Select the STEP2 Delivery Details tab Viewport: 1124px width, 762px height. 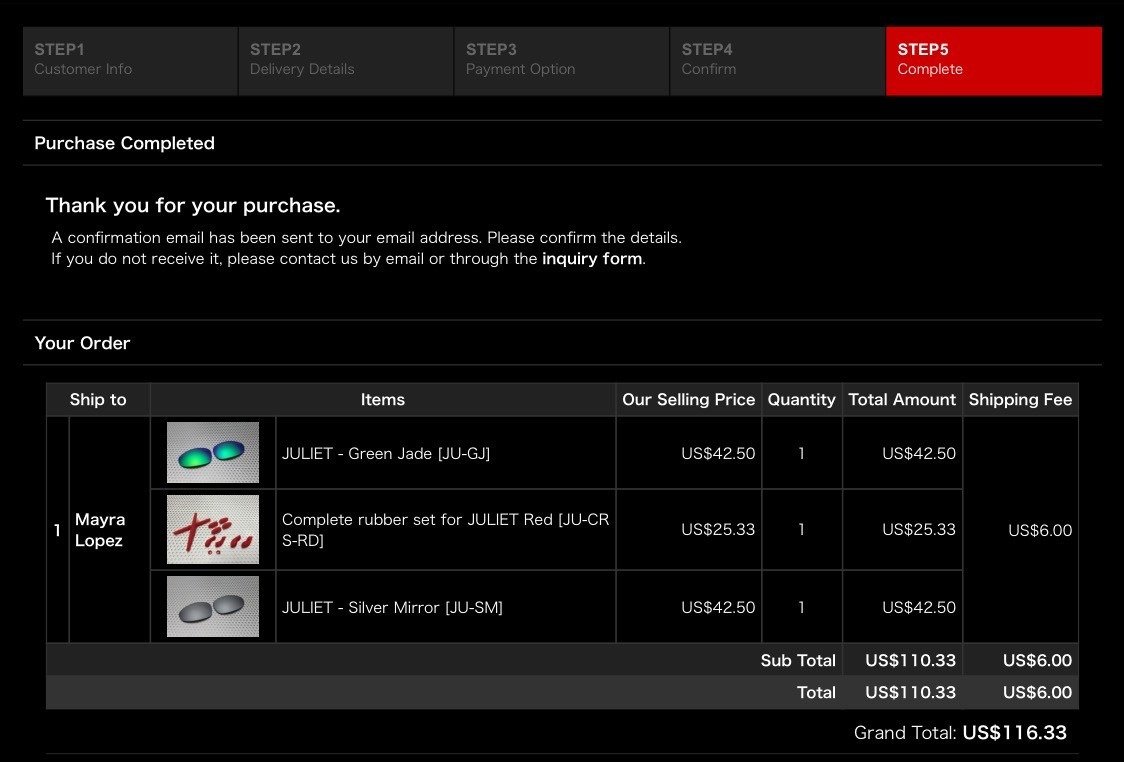345,60
